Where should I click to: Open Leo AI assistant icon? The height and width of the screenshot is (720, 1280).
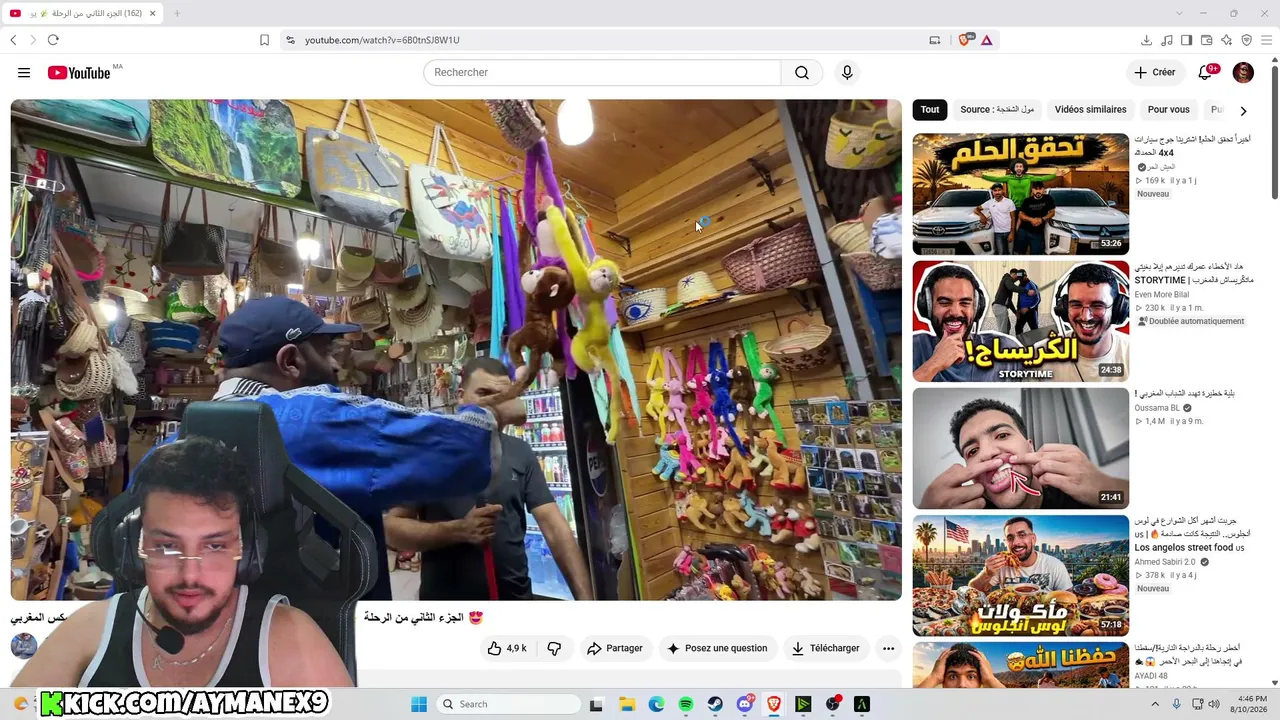tap(1226, 40)
